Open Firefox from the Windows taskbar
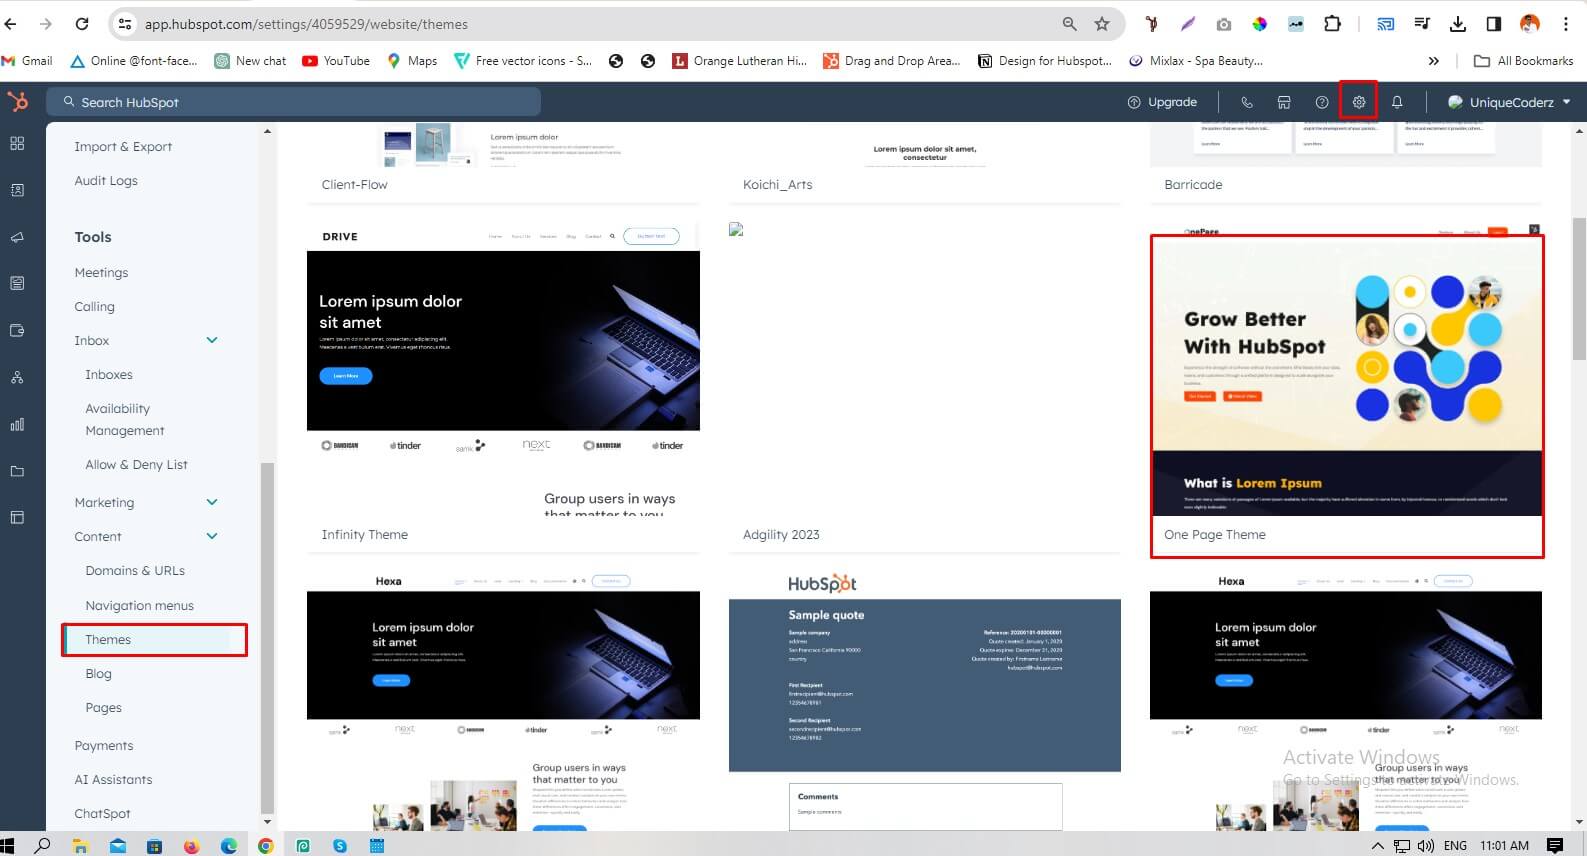This screenshot has width=1587, height=856. tap(191, 846)
